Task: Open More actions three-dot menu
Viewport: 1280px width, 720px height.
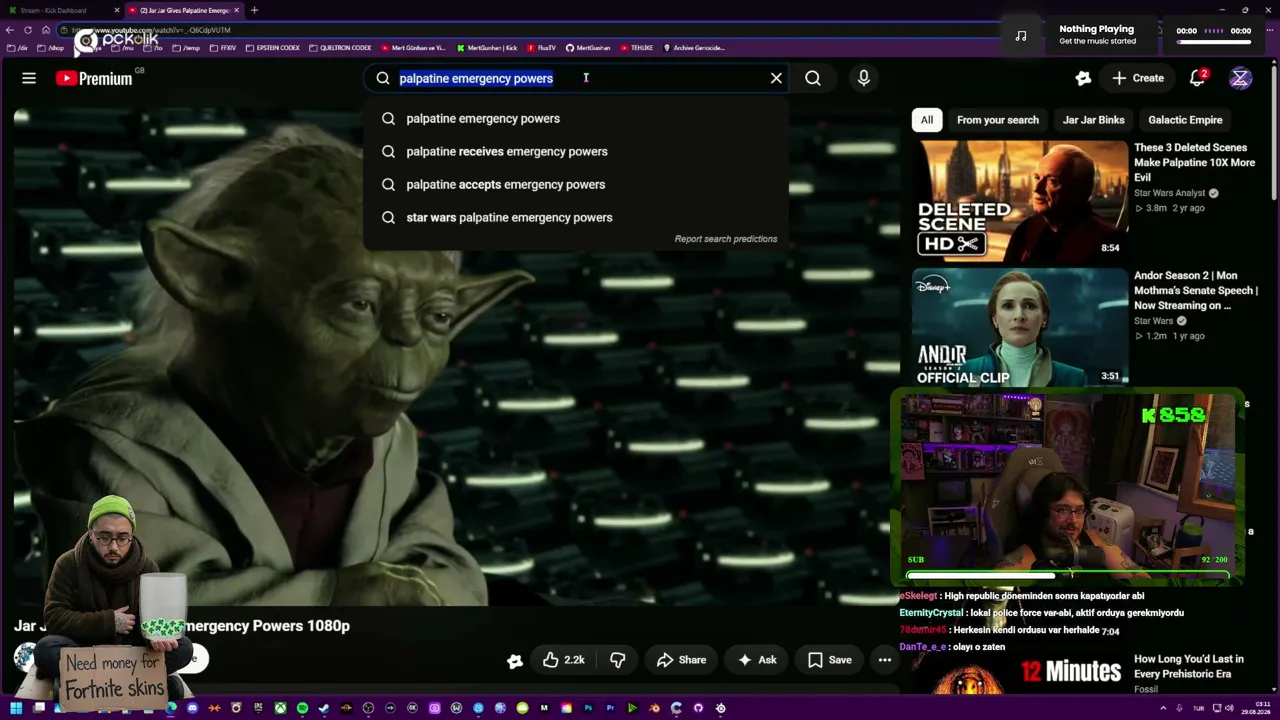Action: [885, 660]
